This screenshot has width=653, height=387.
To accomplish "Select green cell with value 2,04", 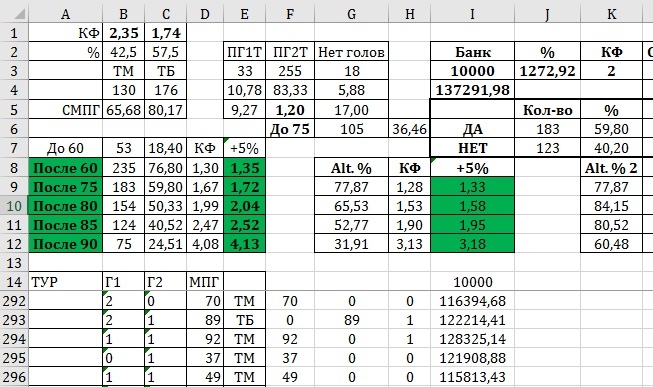I will (244, 206).
